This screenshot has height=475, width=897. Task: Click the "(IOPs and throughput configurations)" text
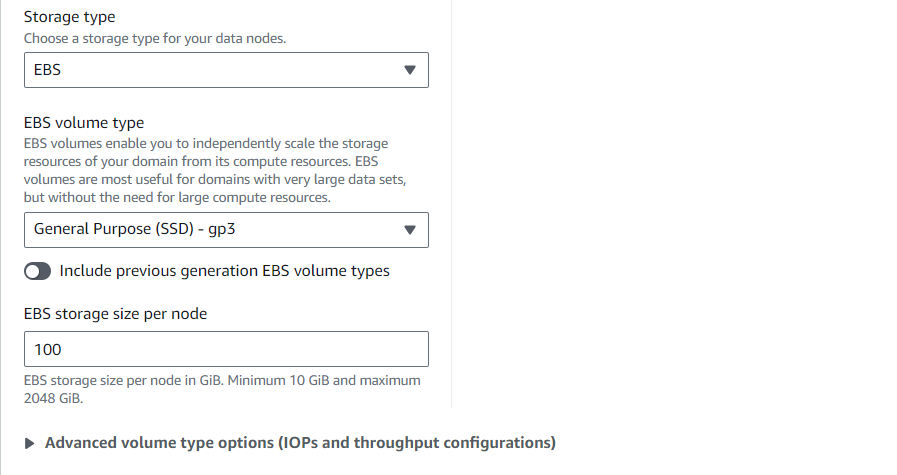[416, 442]
